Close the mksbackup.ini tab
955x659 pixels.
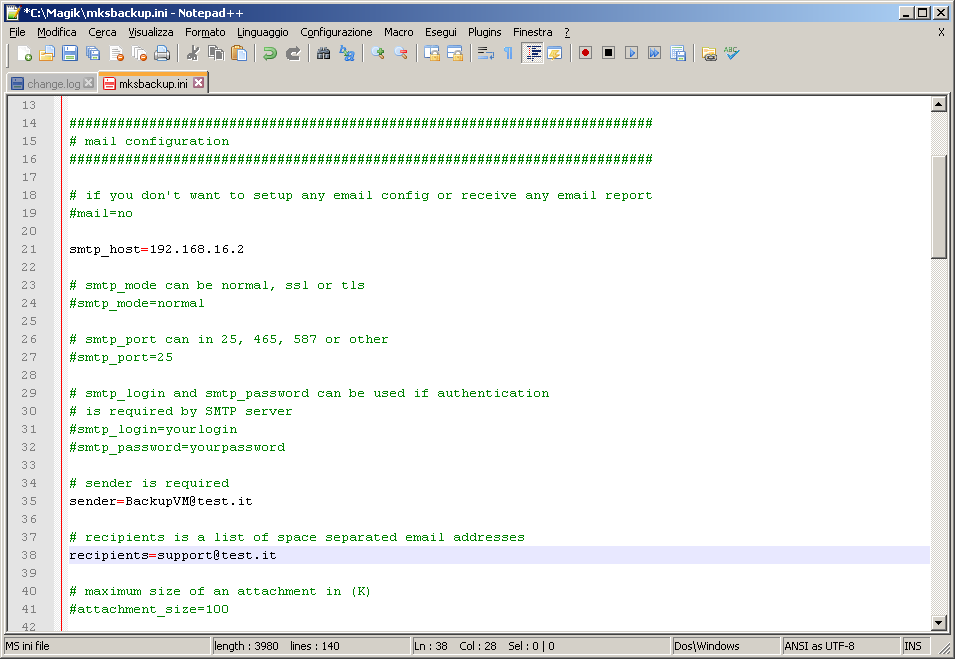coord(199,83)
